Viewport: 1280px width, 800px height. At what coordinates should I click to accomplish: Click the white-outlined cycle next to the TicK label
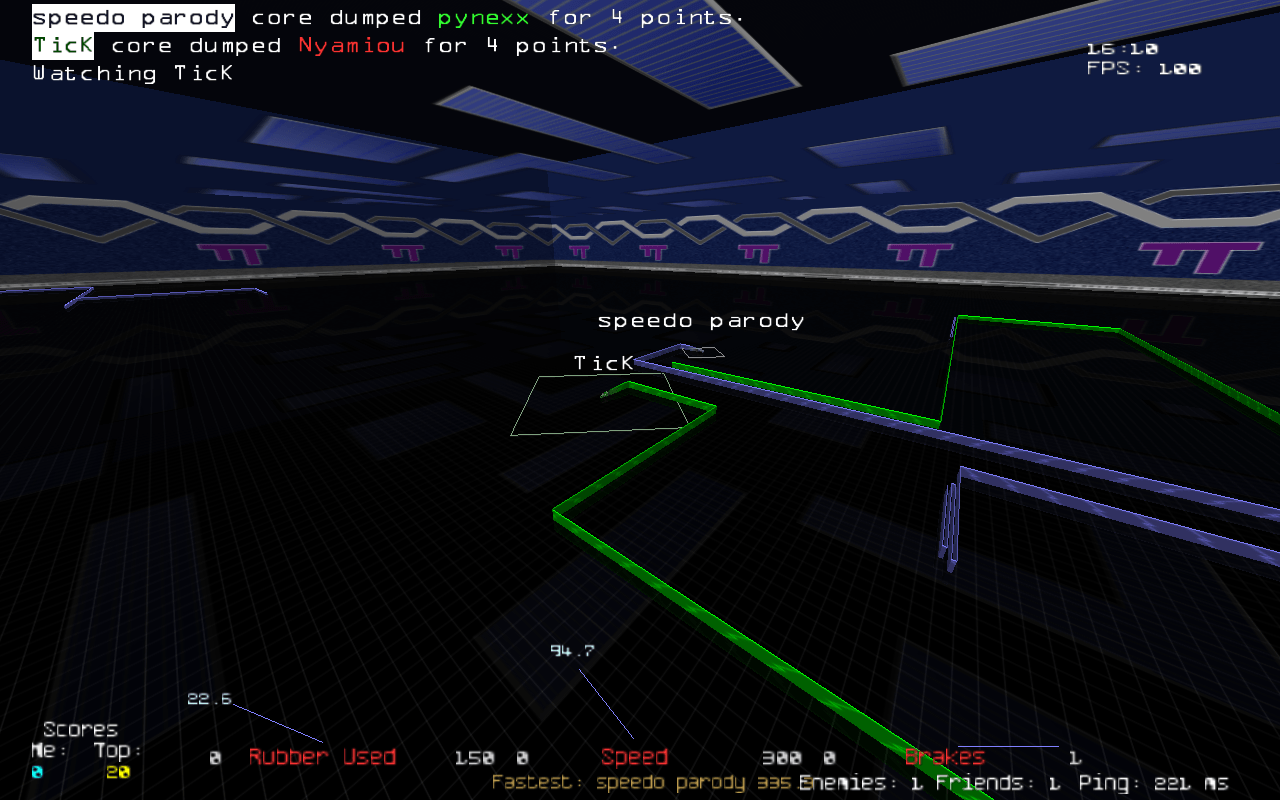pos(599,405)
